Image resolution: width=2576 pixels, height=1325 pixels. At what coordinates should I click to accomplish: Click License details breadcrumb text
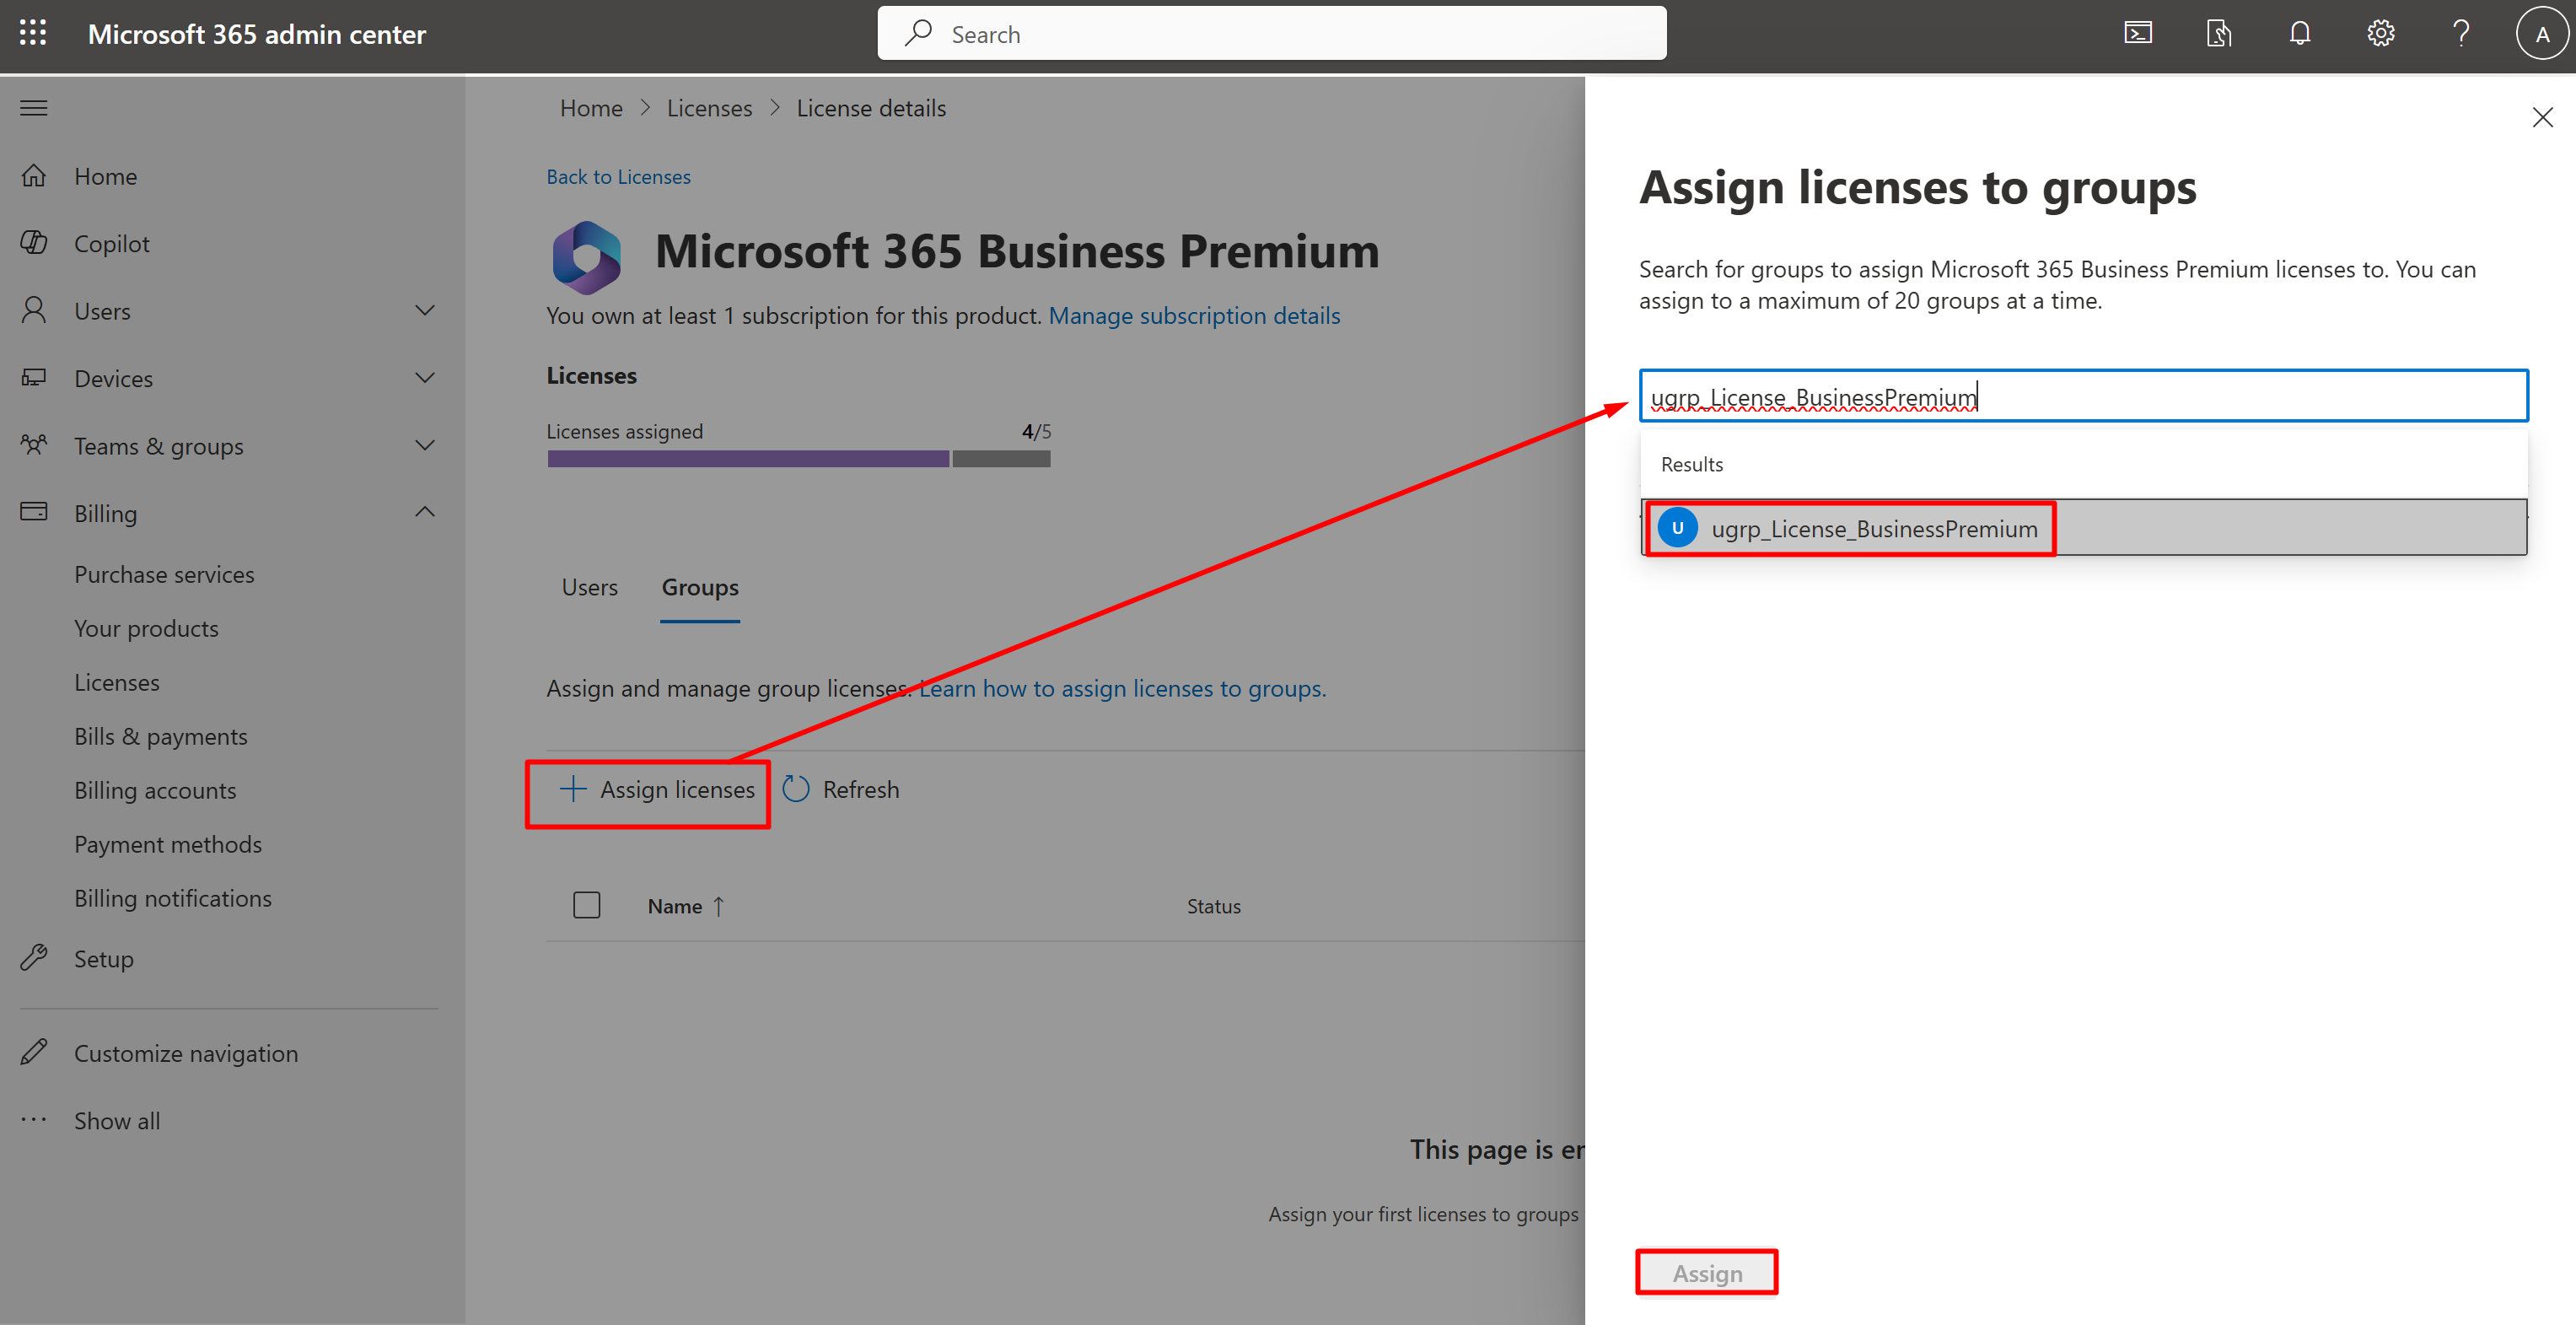point(871,108)
